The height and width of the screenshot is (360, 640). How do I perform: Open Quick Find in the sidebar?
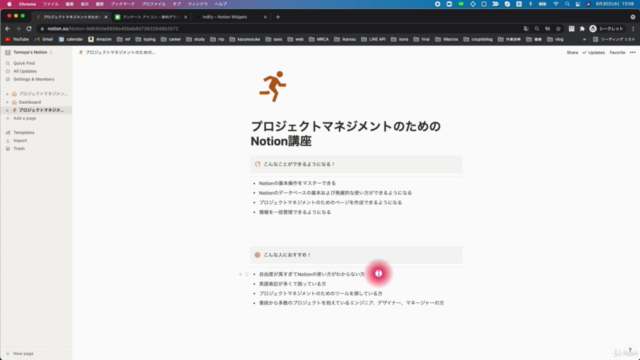tap(24, 63)
